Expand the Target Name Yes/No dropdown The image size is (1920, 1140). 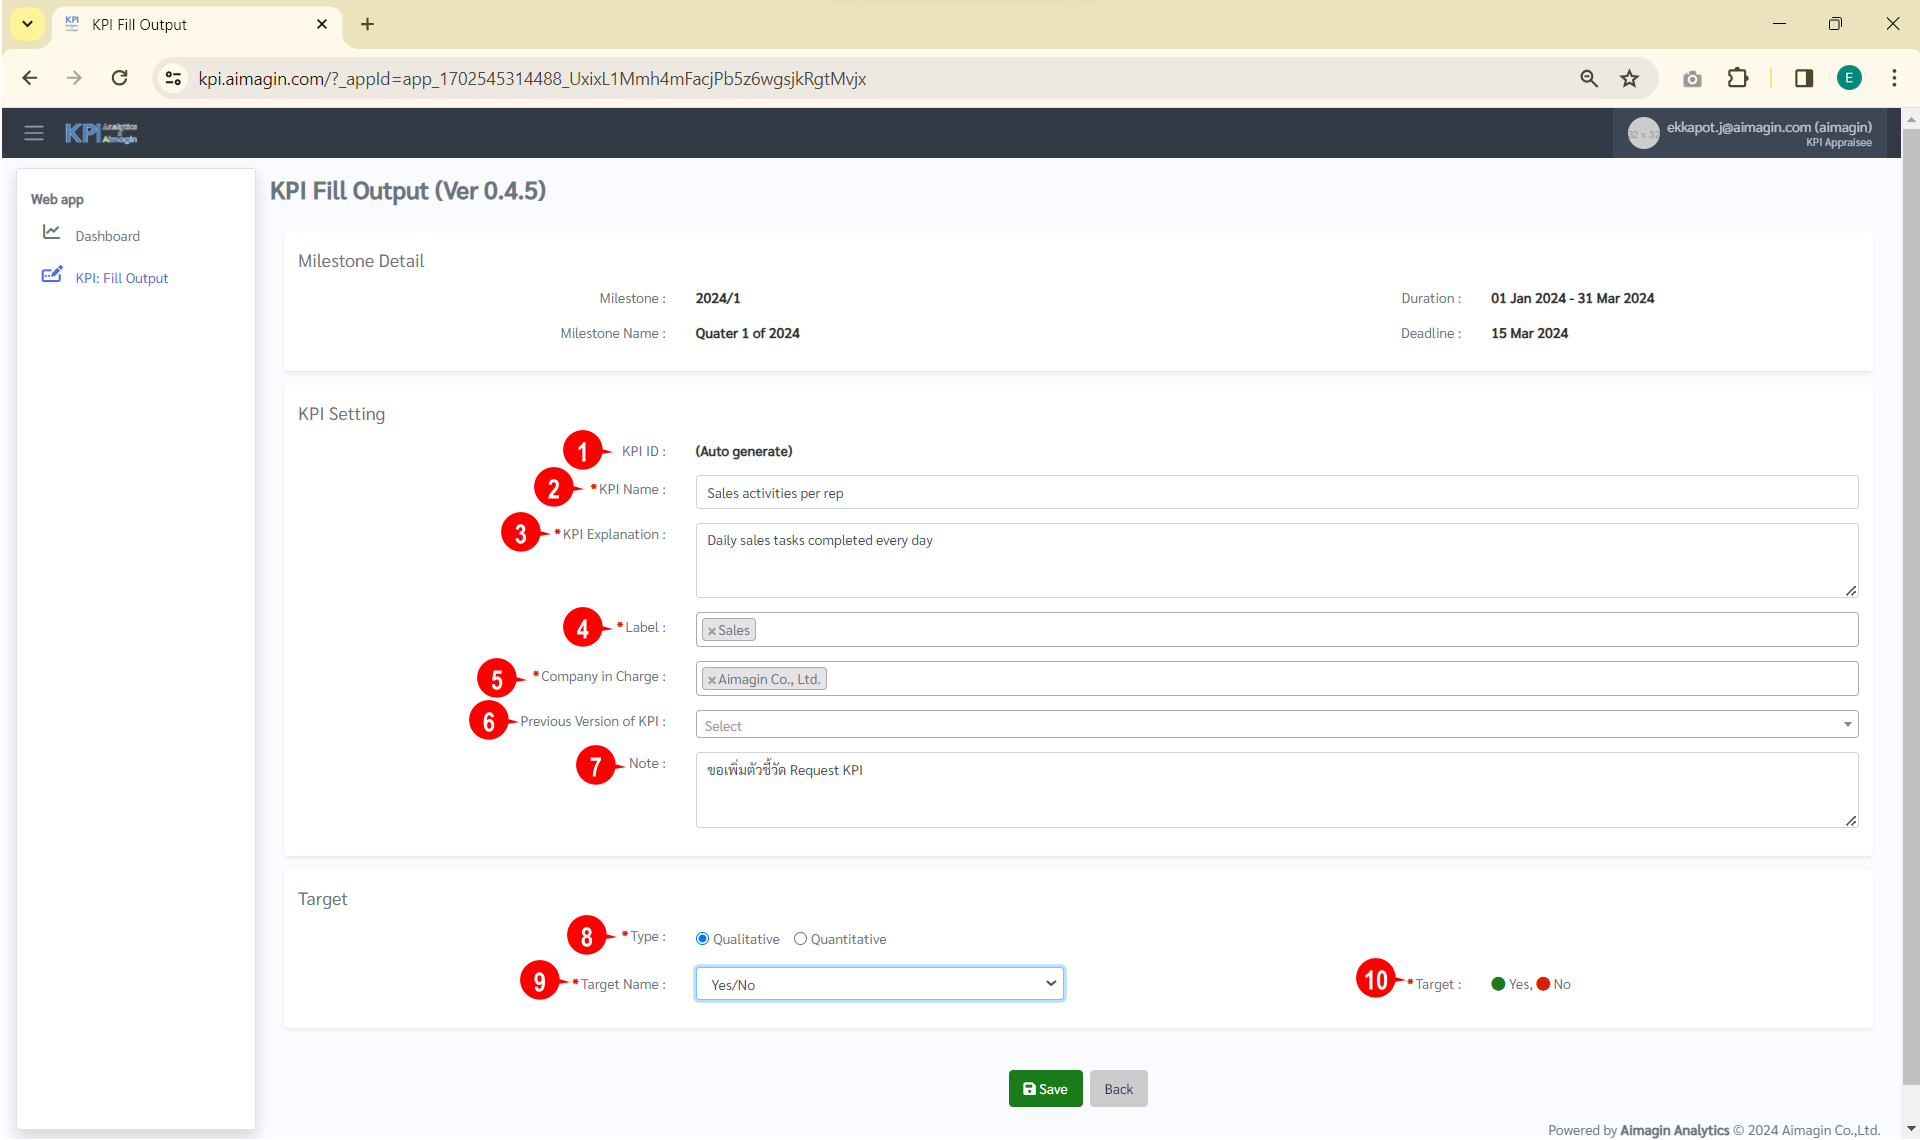point(879,984)
